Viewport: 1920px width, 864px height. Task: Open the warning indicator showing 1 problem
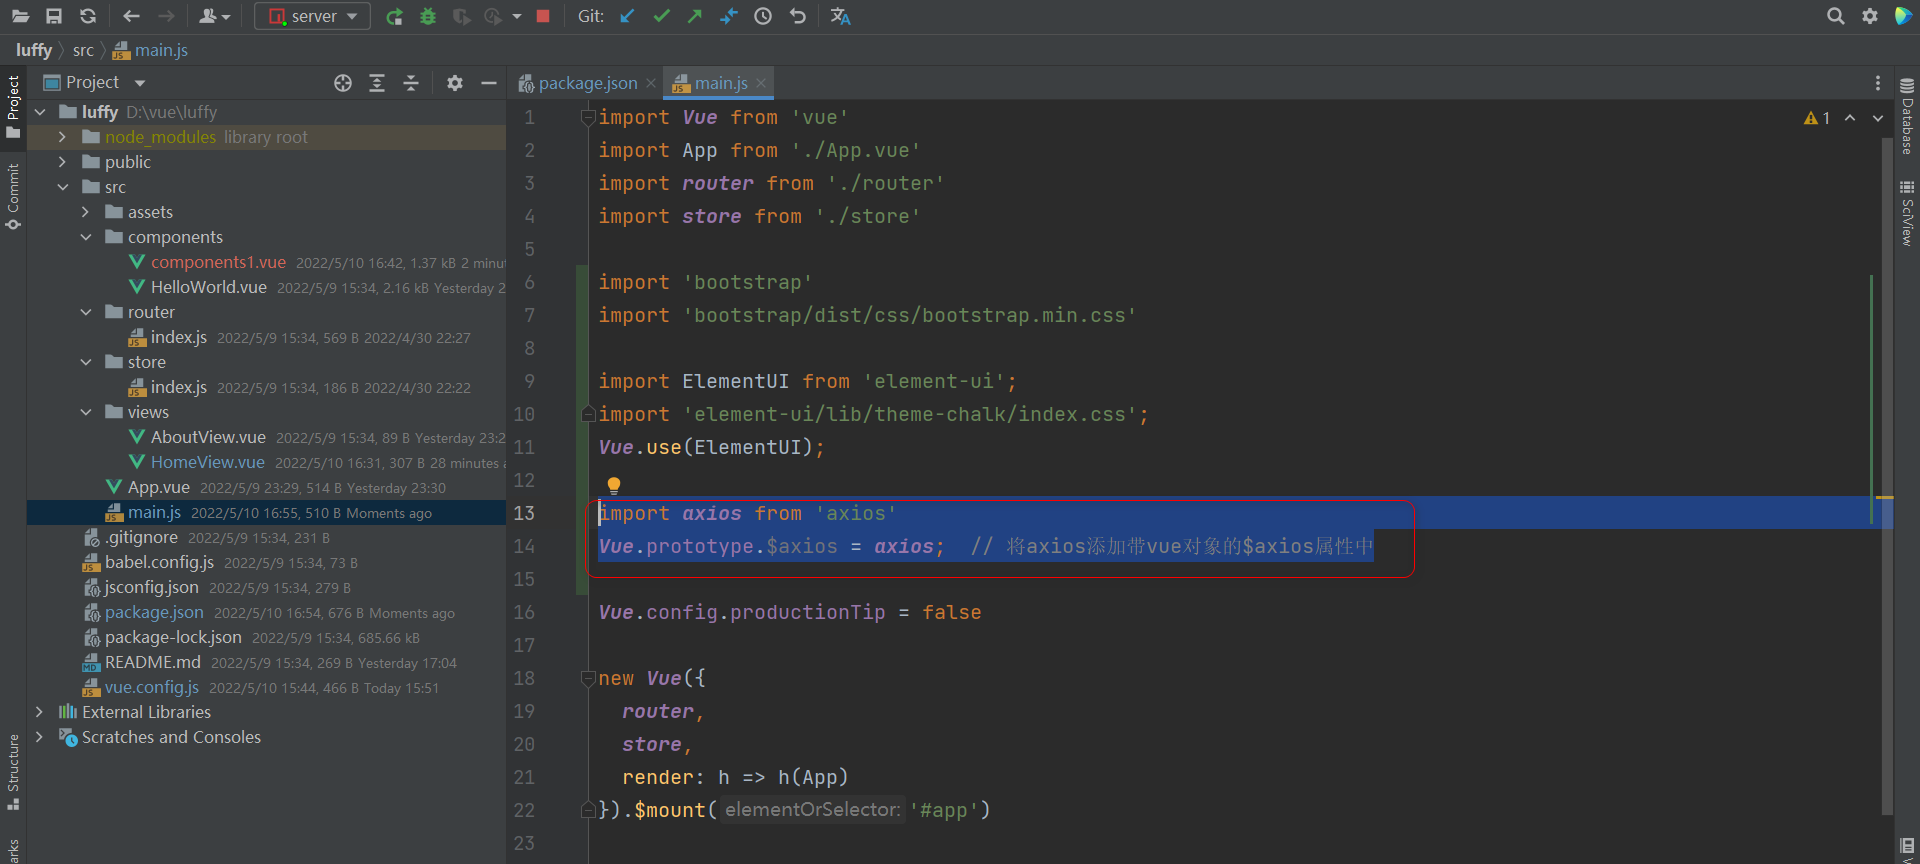pos(1817,118)
